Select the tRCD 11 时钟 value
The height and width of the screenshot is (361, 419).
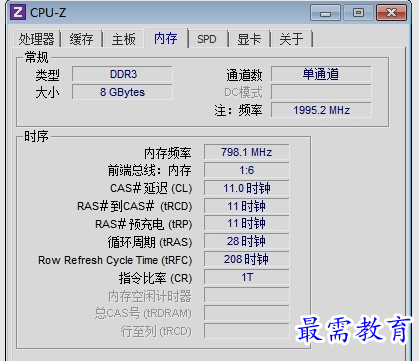246,206
